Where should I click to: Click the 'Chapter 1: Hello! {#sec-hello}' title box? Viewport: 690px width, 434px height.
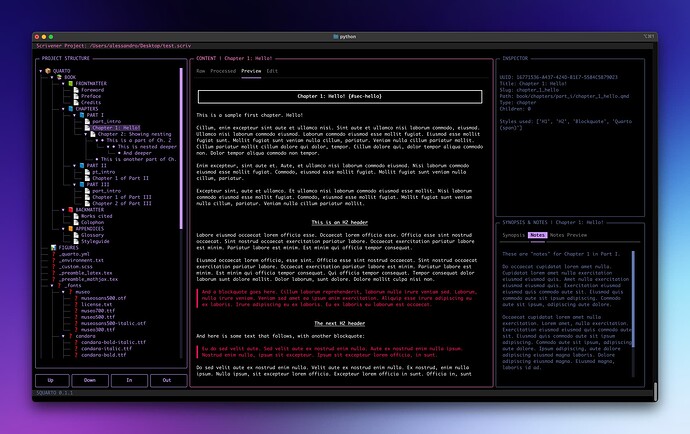340,96
